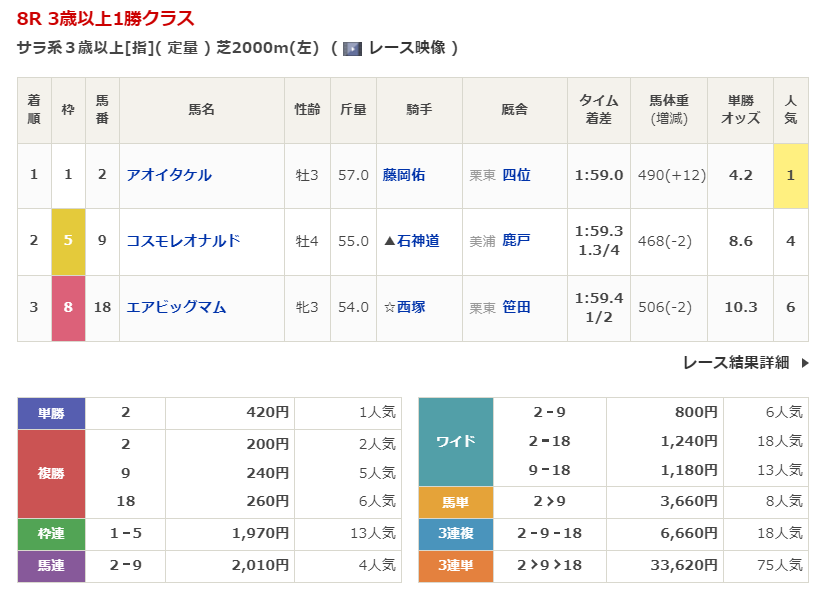Open trainer 笹田's profile
The height and width of the screenshot is (591, 825).
(516, 307)
